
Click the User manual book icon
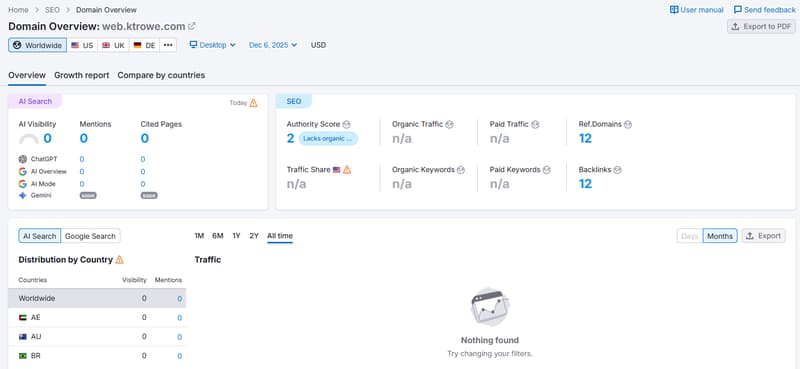click(674, 10)
